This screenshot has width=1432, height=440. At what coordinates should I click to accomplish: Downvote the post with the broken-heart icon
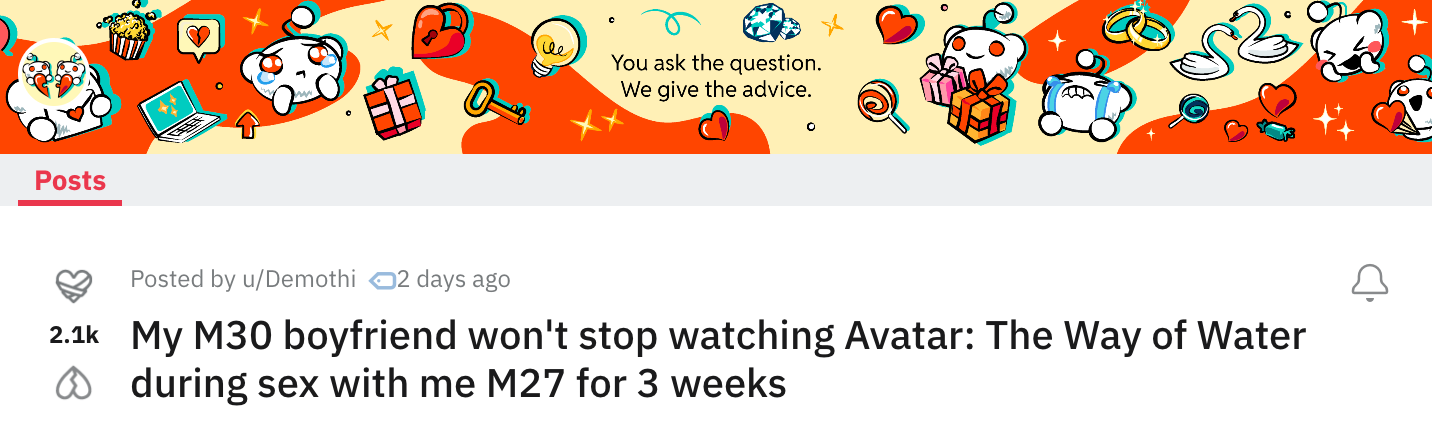(x=73, y=385)
